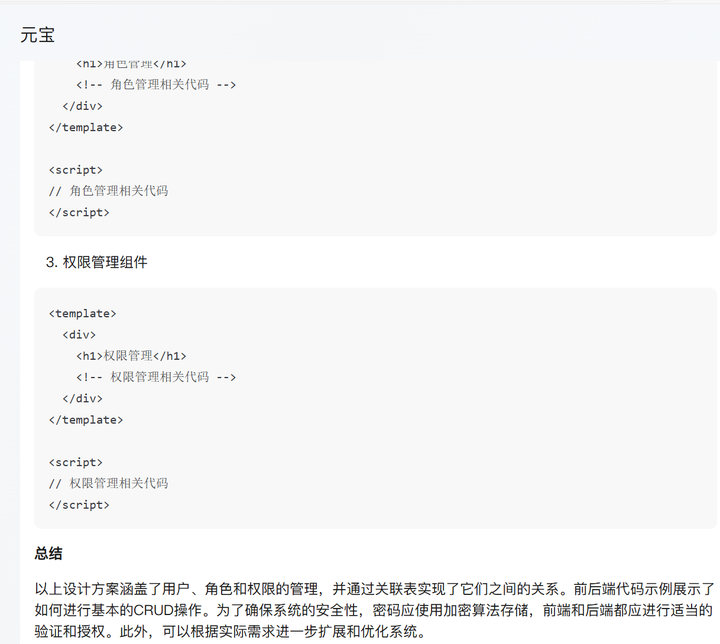Click the '// 权限管理相关代码' script comment

[x=108, y=483]
